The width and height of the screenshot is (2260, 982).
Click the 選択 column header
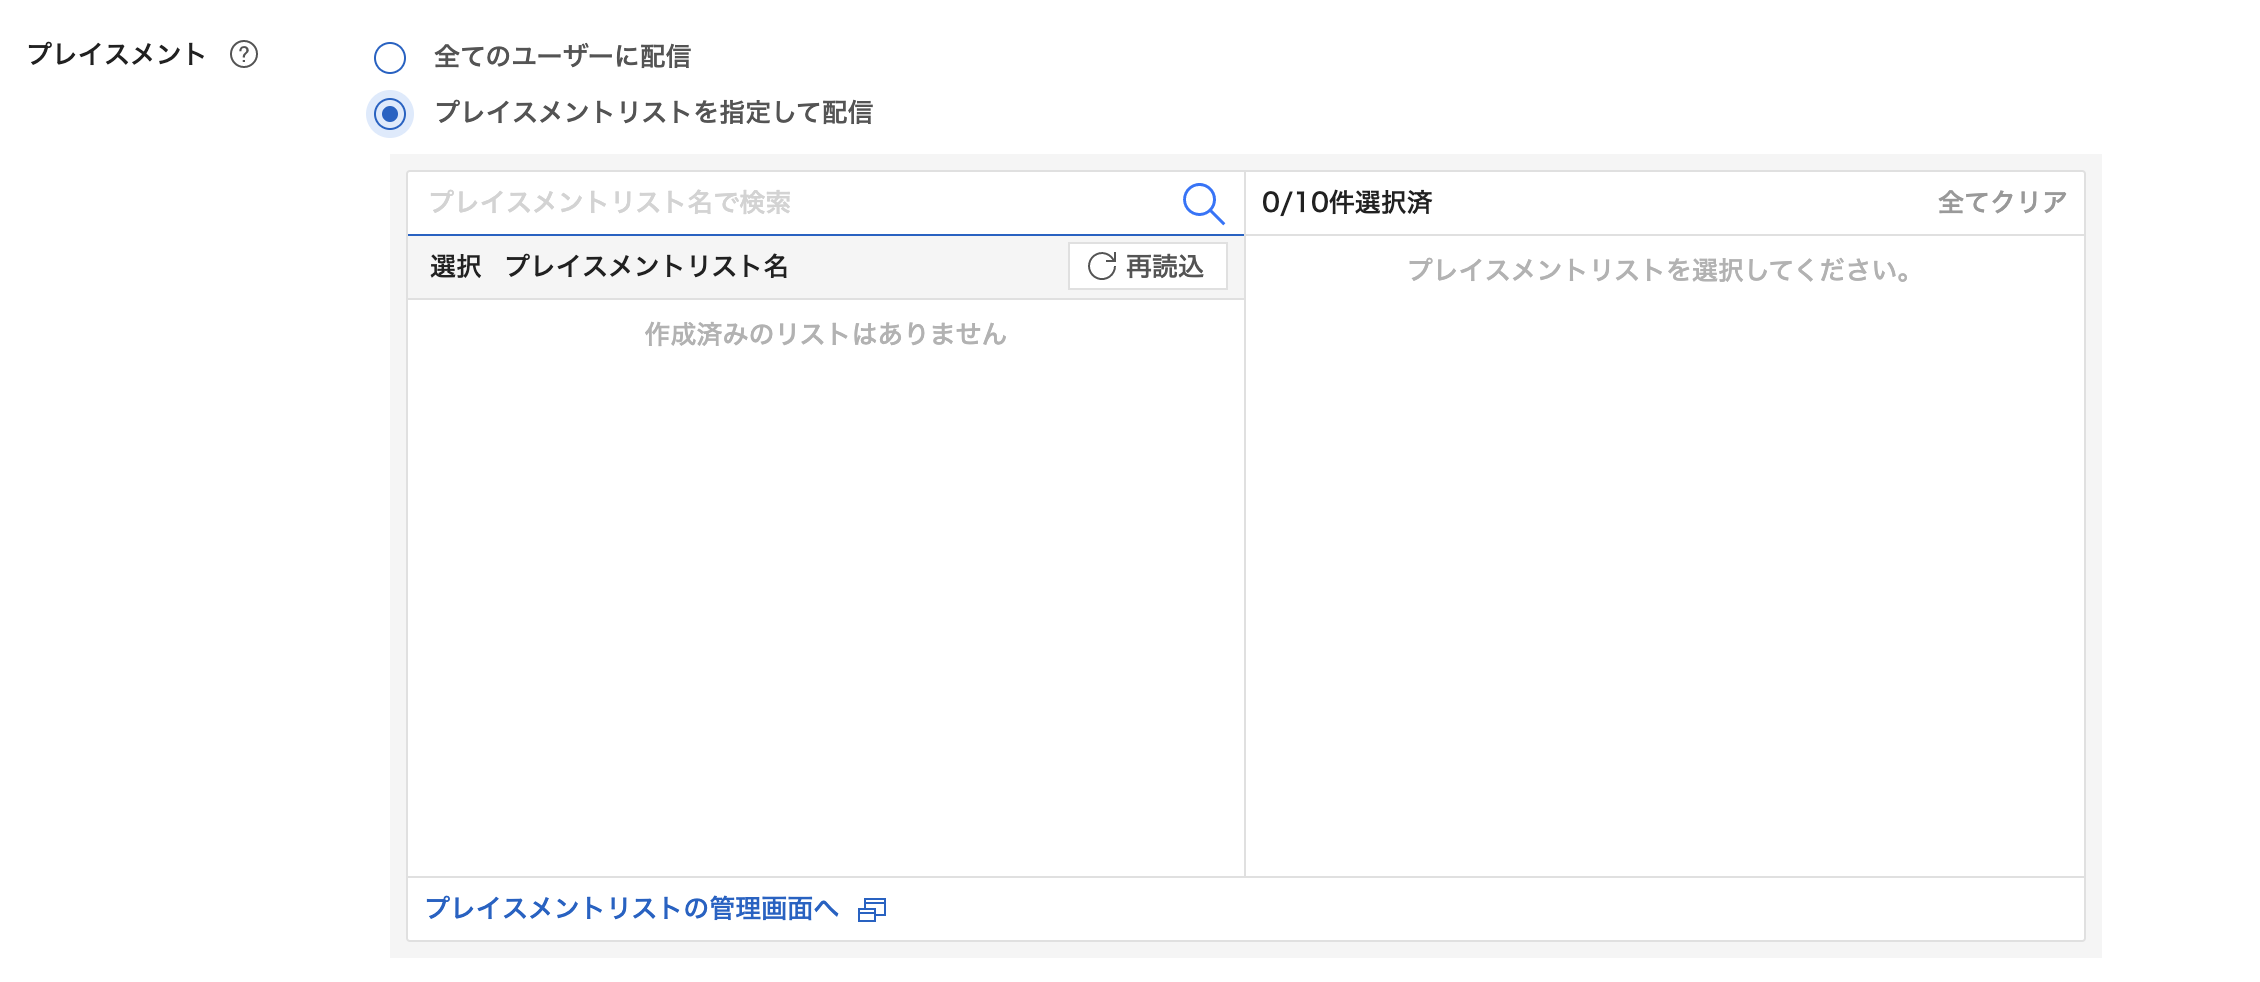pyautogui.click(x=456, y=267)
